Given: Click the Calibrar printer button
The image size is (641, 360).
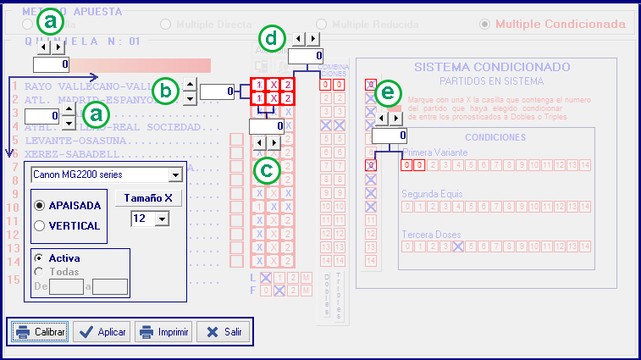Looking at the screenshot, I should 40,331.
